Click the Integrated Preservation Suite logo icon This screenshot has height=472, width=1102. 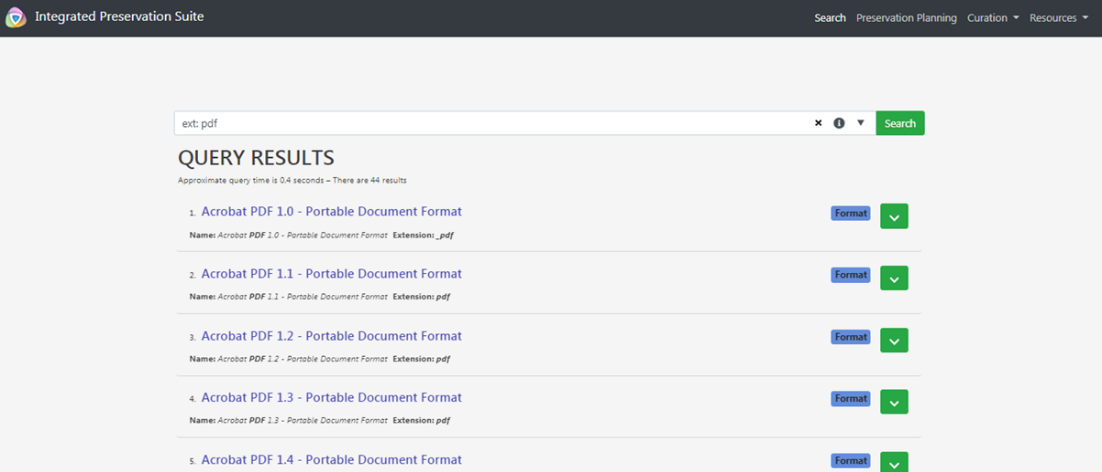click(15, 18)
